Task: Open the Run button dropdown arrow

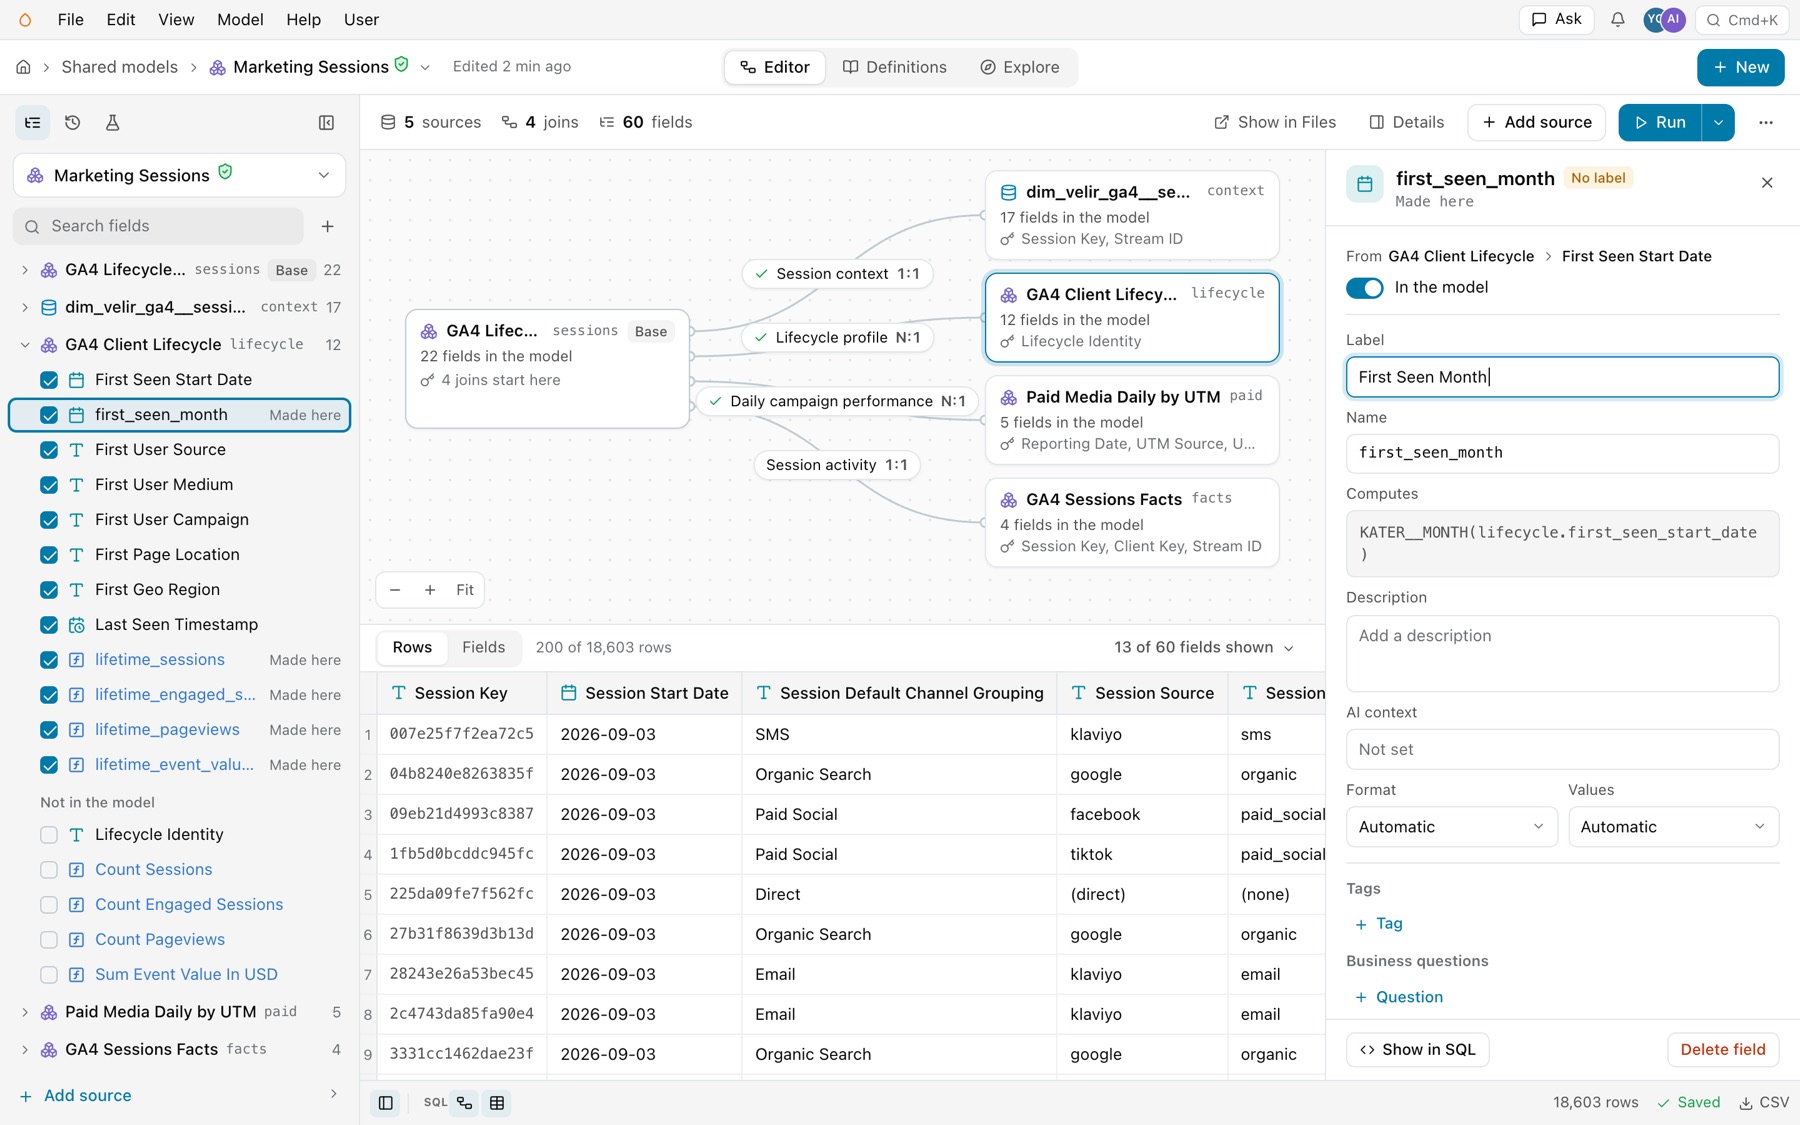Action: coord(1718,122)
